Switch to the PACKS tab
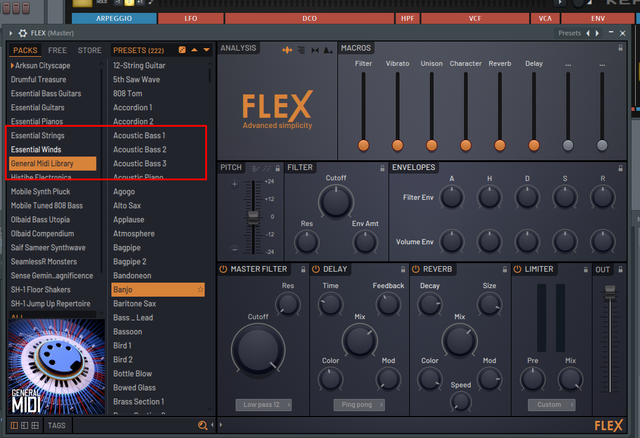The height and width of the screenshot is (438, 640). point(25,50)
